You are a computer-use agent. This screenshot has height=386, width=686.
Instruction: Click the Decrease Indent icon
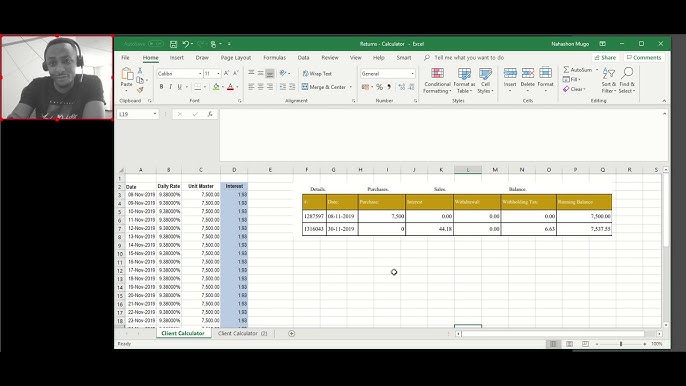pos(283,87)
